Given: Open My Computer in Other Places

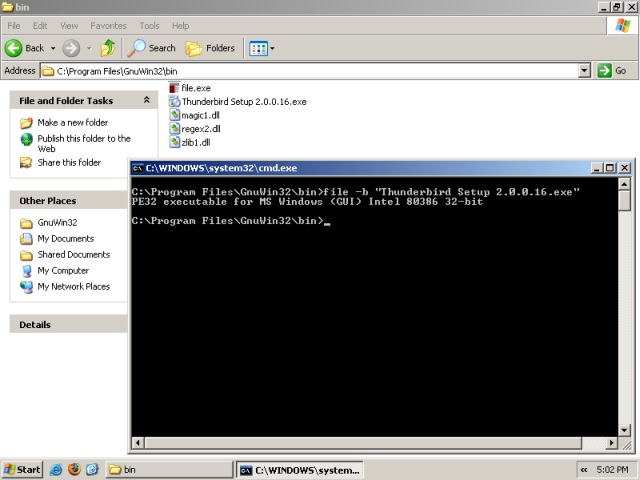Looking at the screenshot, I should pyautogui.click(x=63, y=271).
